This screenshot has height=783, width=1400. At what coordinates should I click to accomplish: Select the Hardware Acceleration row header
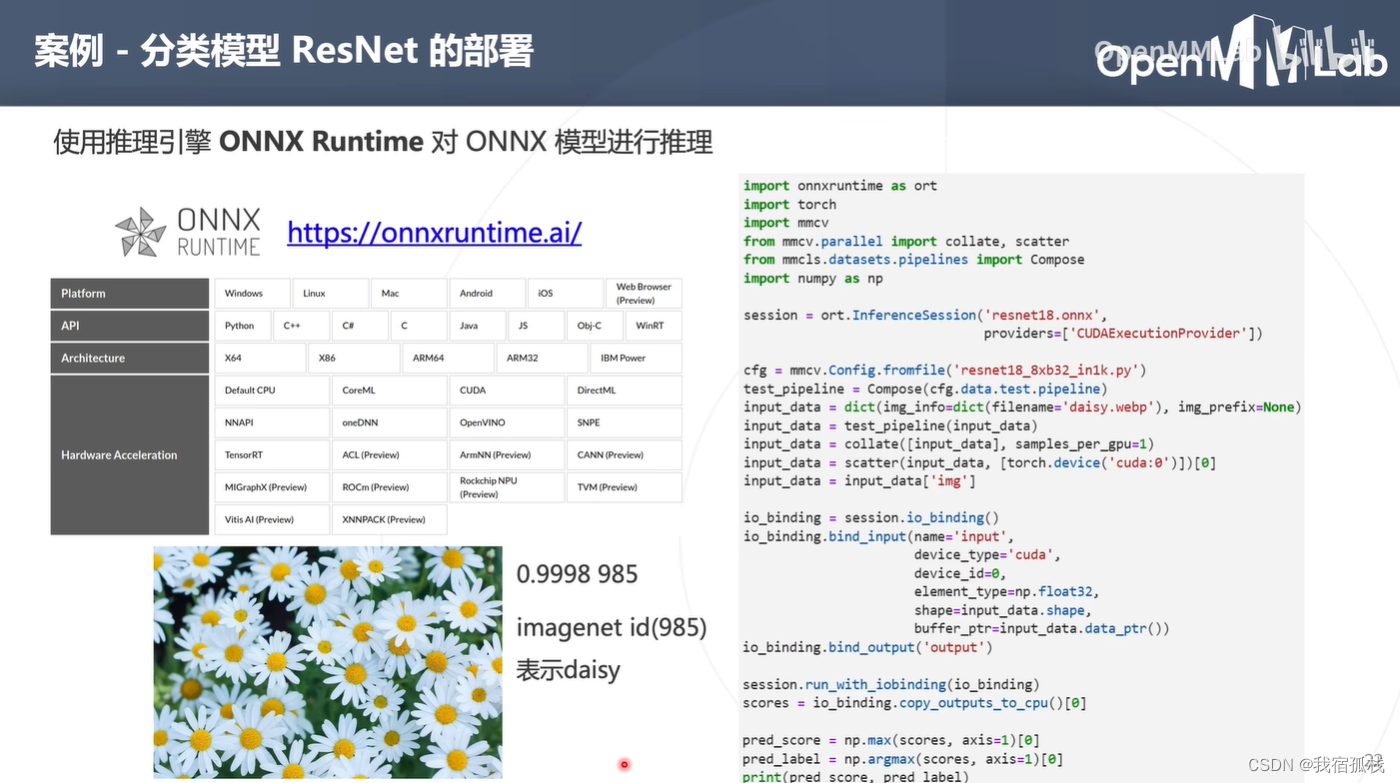click(129, 455)
